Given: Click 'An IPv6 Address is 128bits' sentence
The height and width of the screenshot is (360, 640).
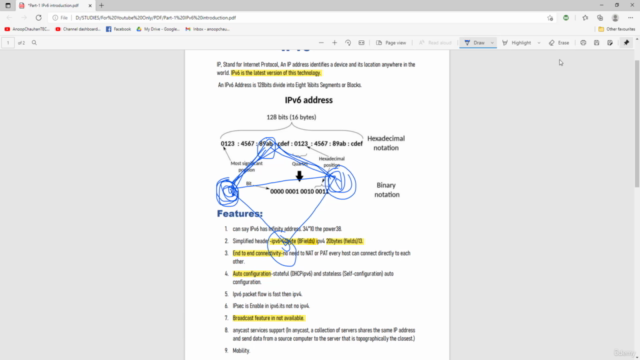Looking at the screenshot, I should pyautogui.click(x=290, y=85).
